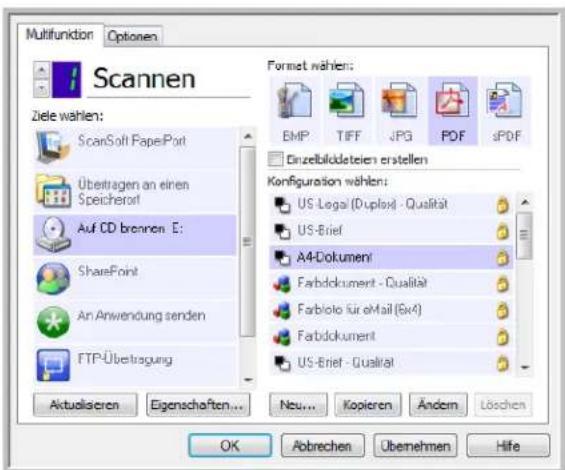Select the plain Farbdokument configuration label

336,336
